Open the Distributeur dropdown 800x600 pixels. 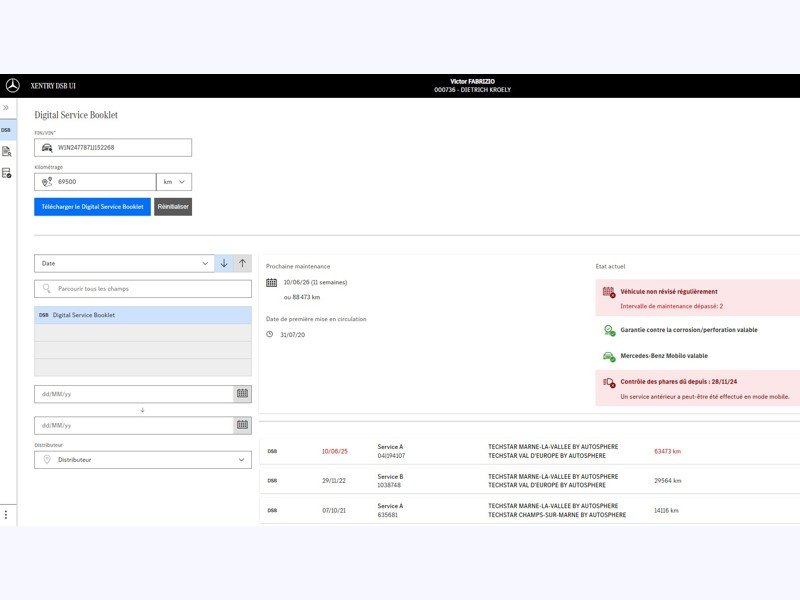click(x=142, y=460)
